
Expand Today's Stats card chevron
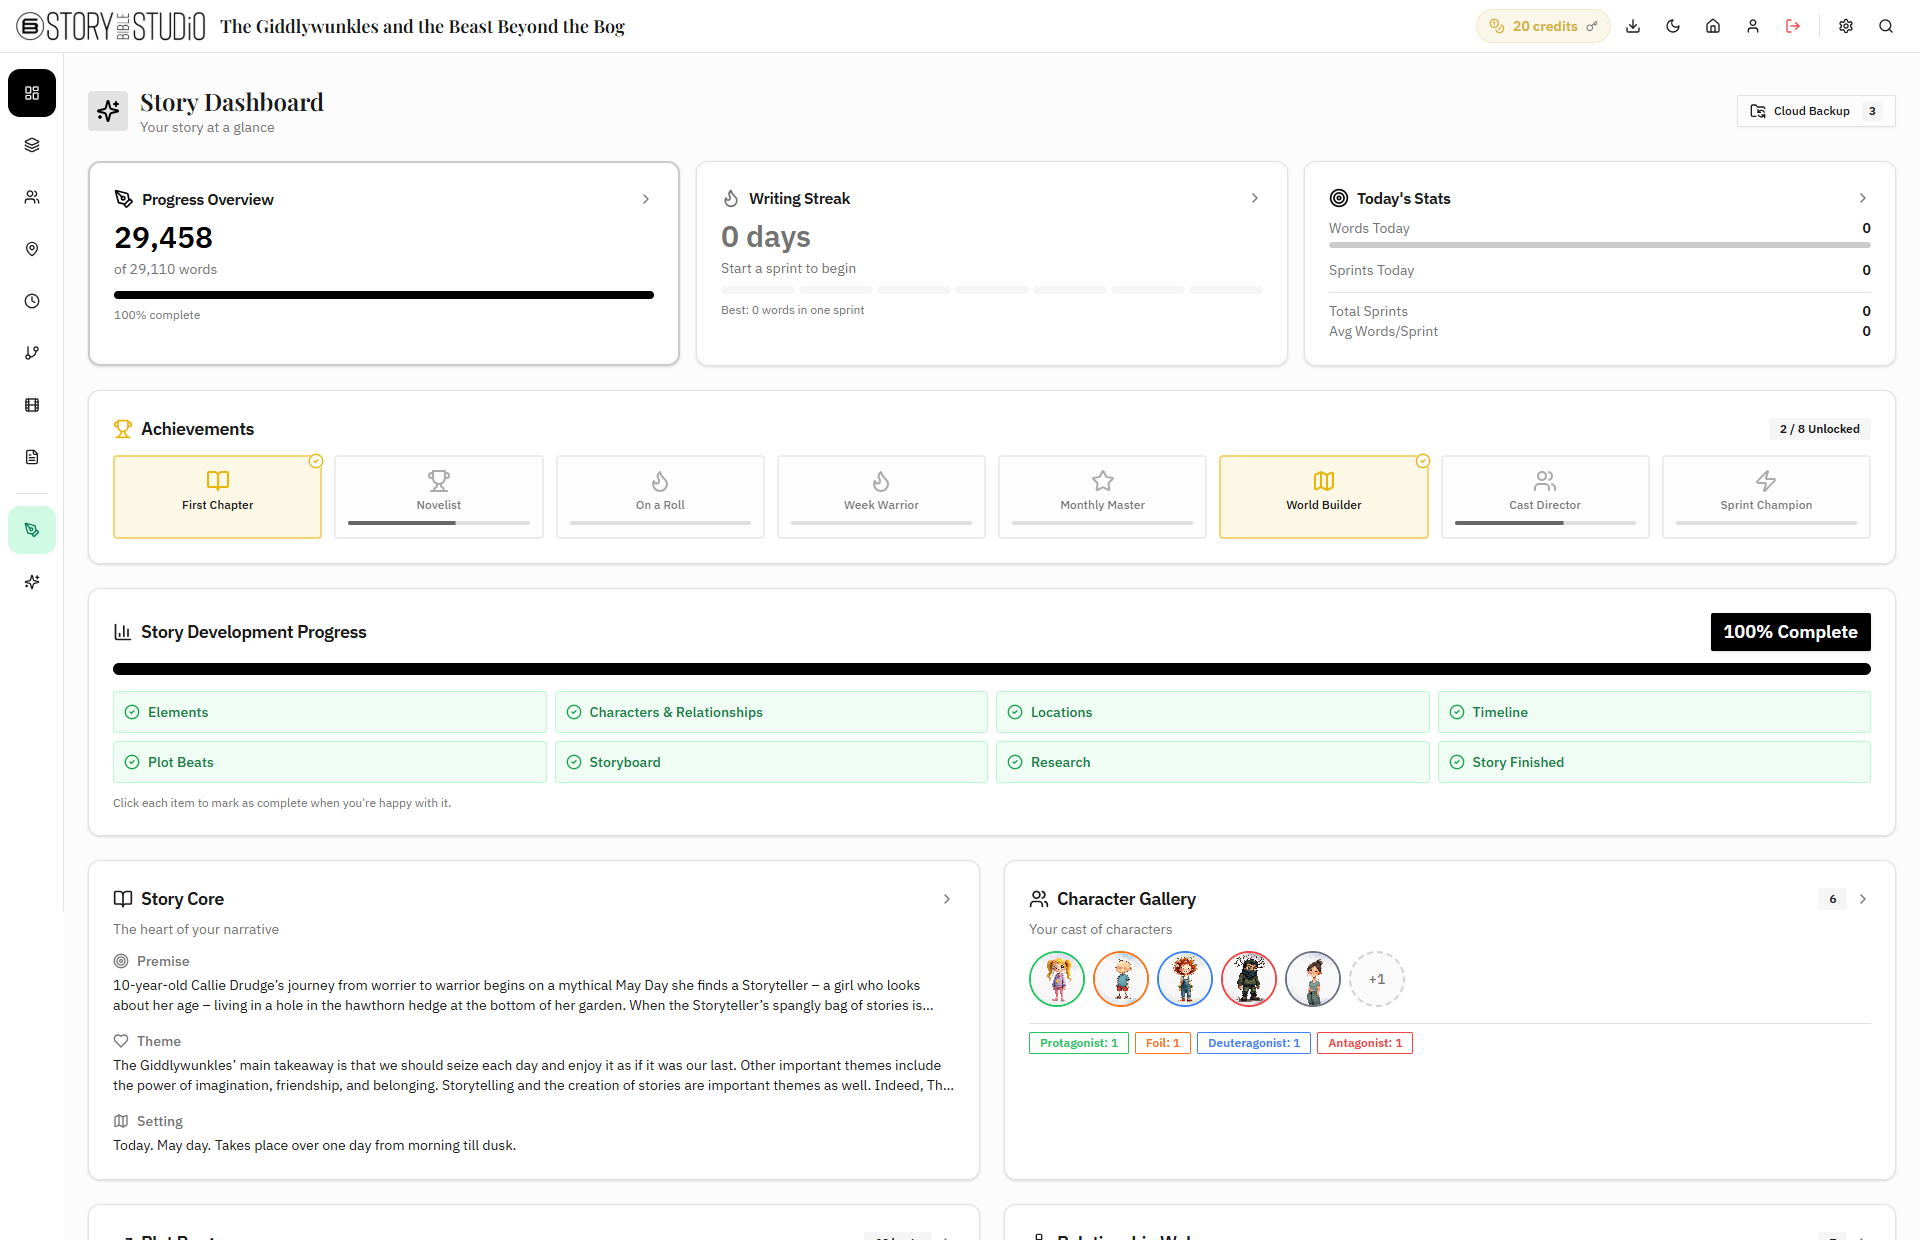click(x=1863, y=198)
